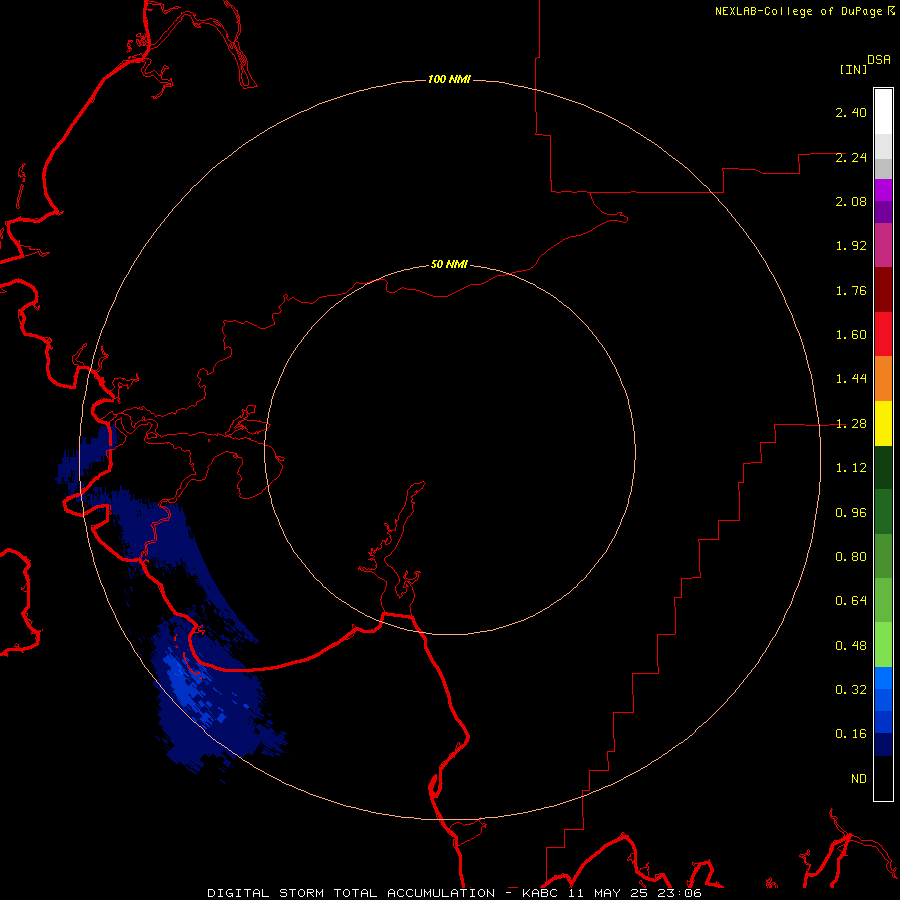Click the 0.96 legend value
Image resolution: width=900 pixels, height=900 pixels.
(x=851, y=513)
